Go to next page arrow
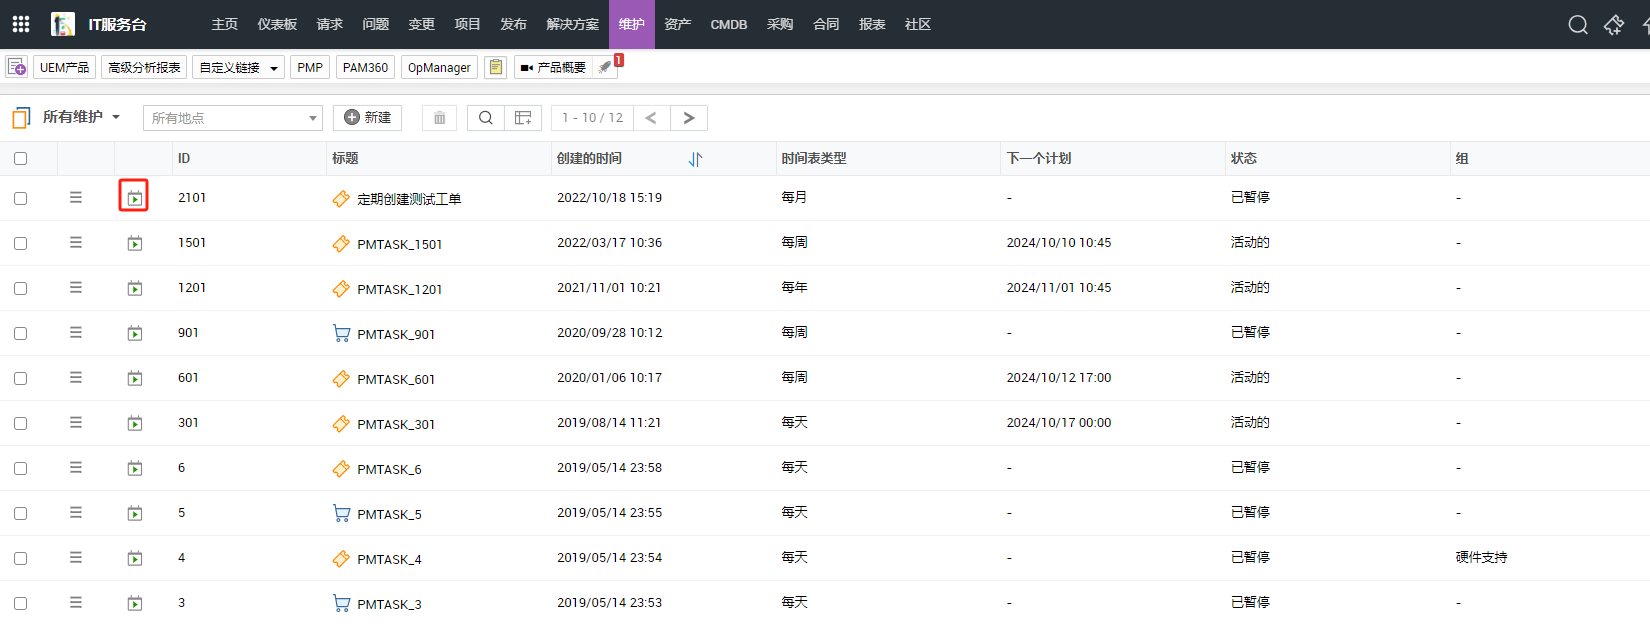 pos(689,118)
